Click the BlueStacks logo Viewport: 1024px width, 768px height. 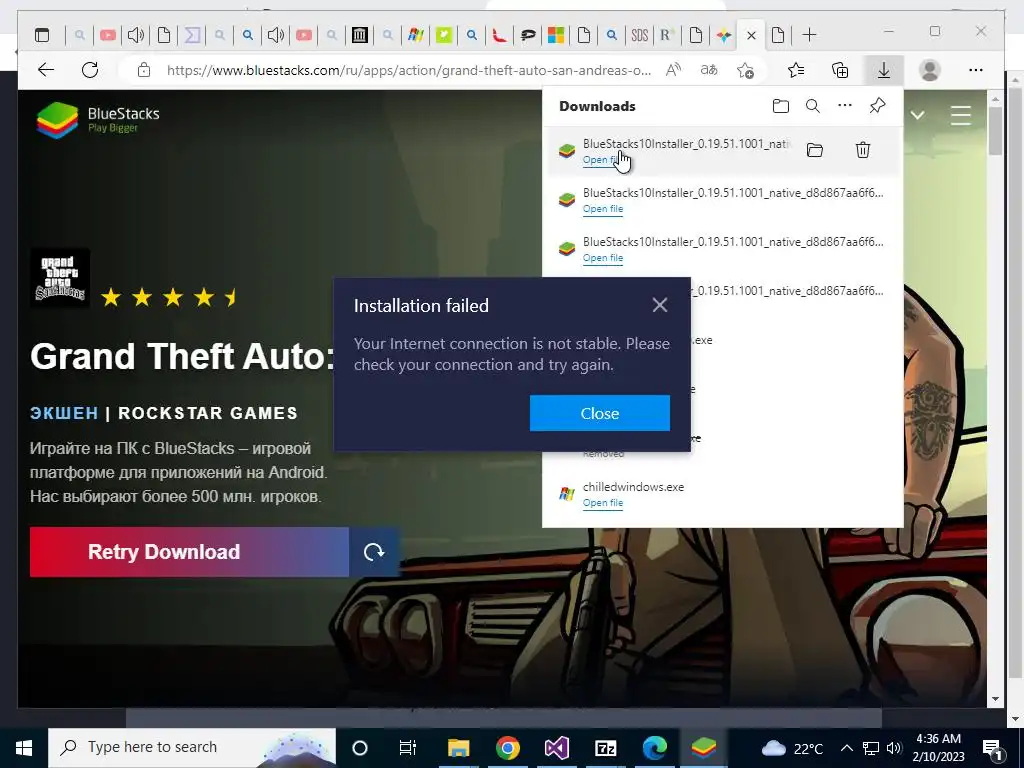point(98,120)
